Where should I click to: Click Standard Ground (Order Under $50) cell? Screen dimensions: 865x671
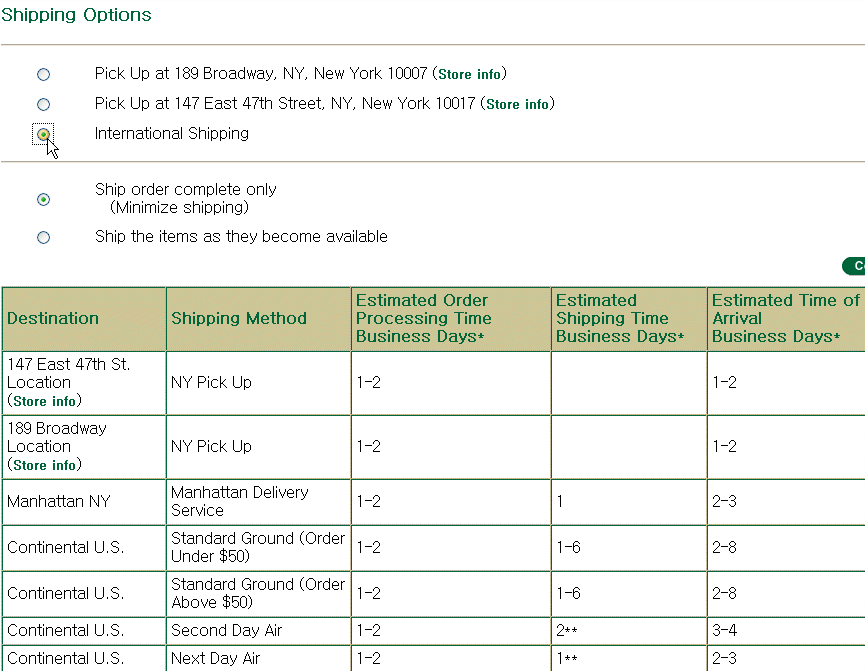257,547
